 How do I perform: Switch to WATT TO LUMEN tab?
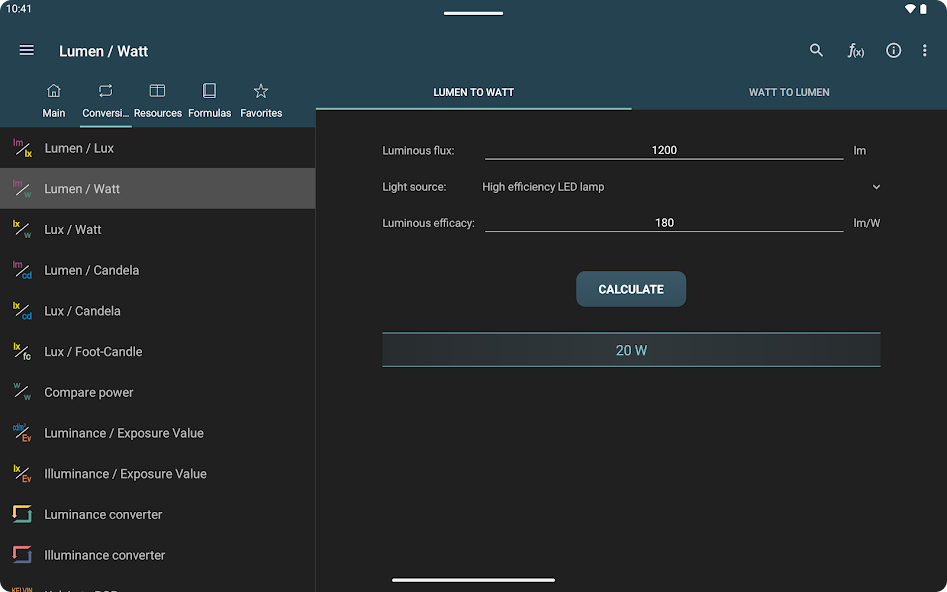(789, 92)
